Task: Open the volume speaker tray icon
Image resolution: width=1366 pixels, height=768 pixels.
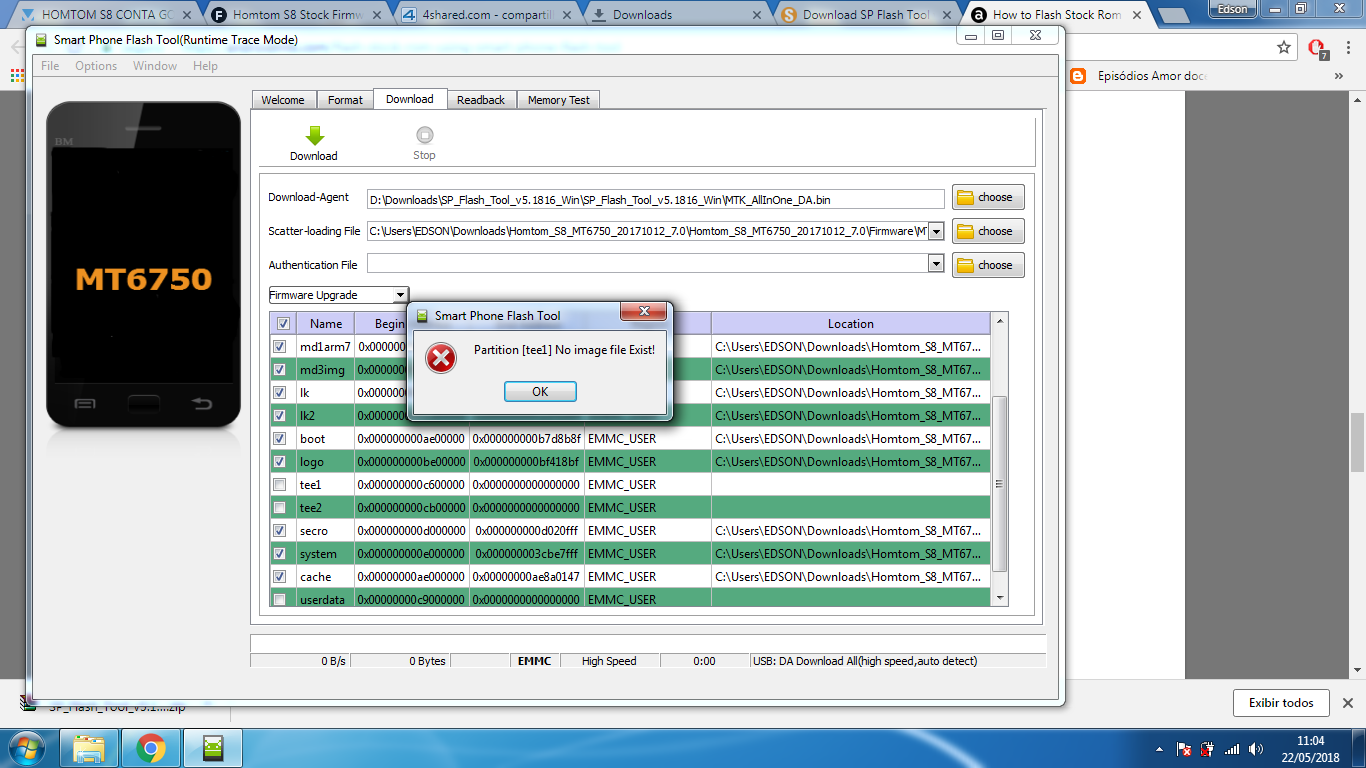Action: tap(1256, 749)
